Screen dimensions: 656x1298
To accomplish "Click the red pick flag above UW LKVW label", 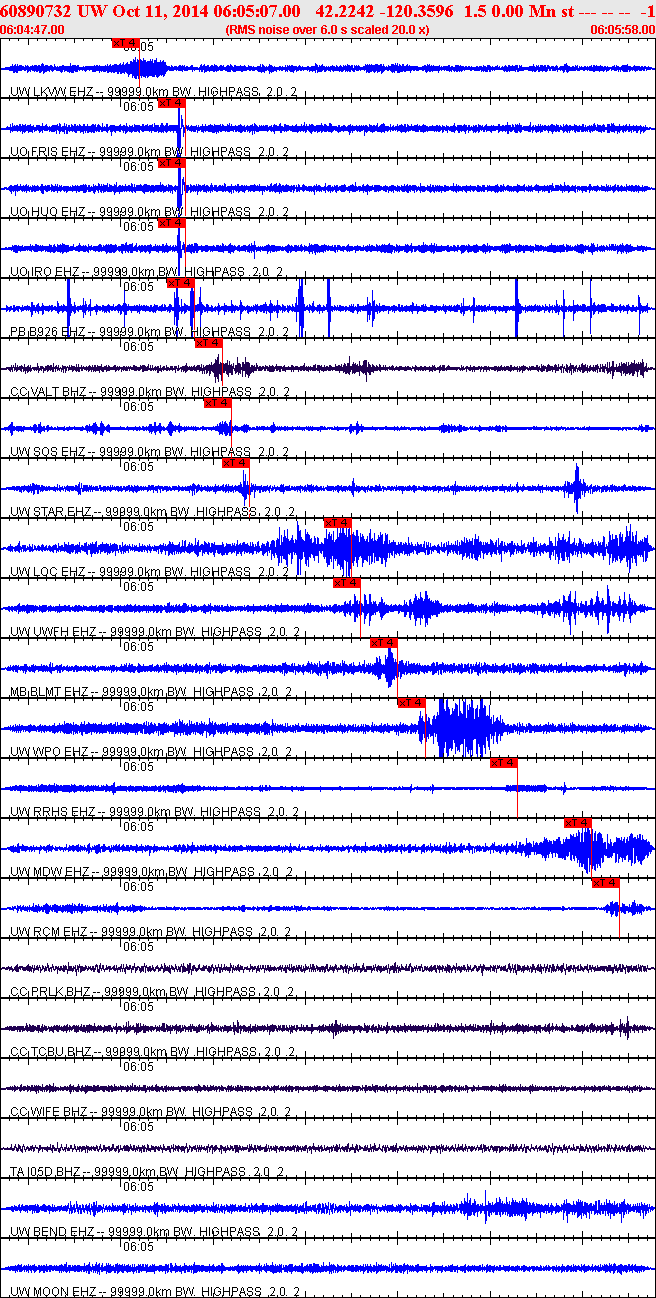I will click(126, 43).
